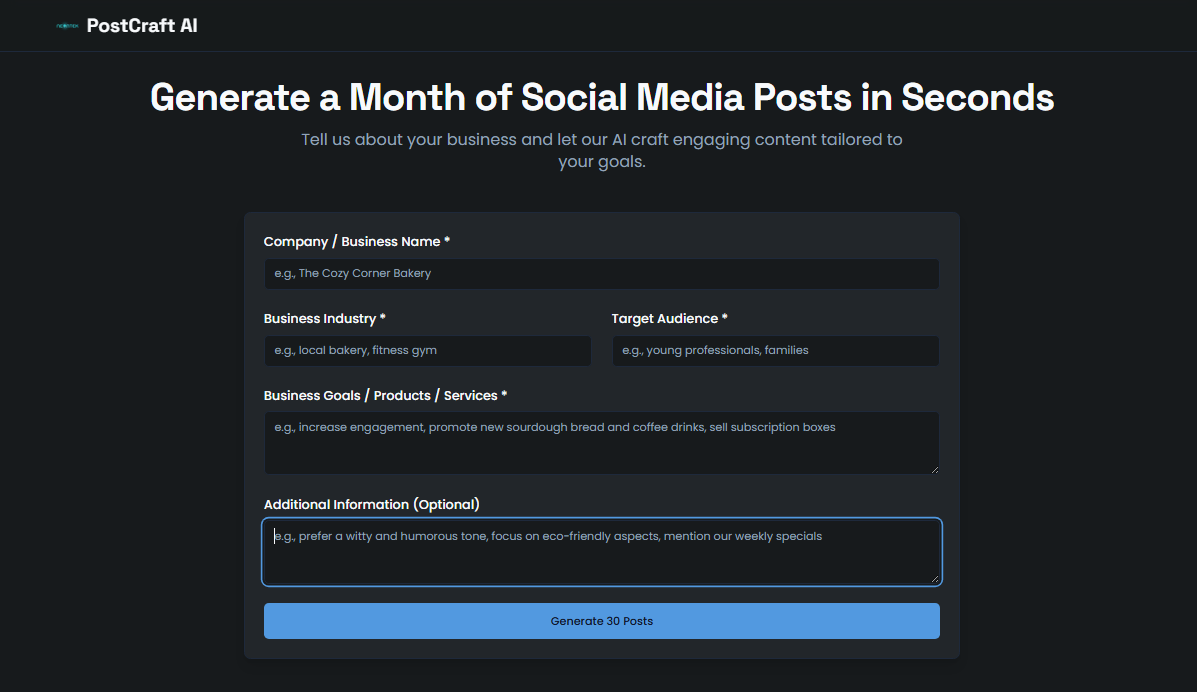Click the Business Goals textarea resize handle
Viewport: 1197px width, 692px height.
pyautogui.click(x=934, y=469)
